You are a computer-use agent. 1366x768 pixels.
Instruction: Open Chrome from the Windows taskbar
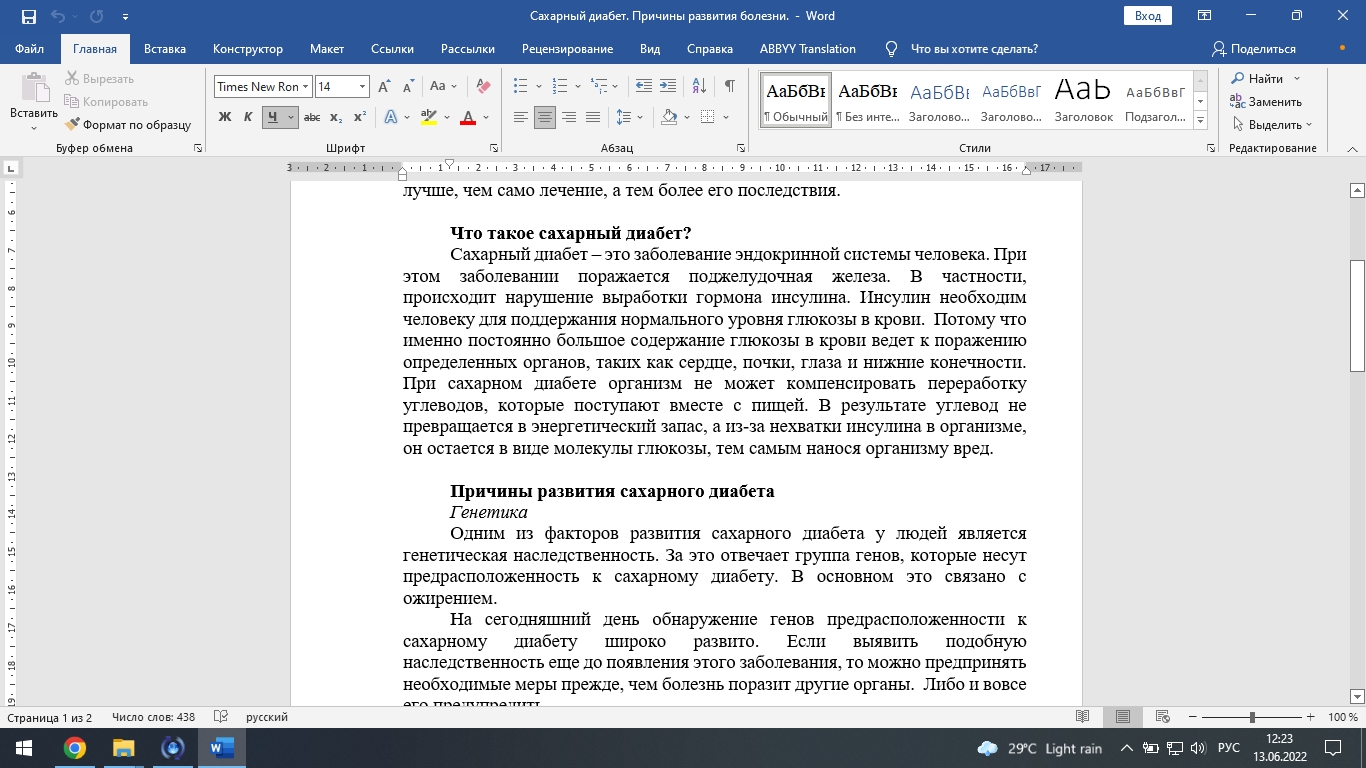(74, 748)
